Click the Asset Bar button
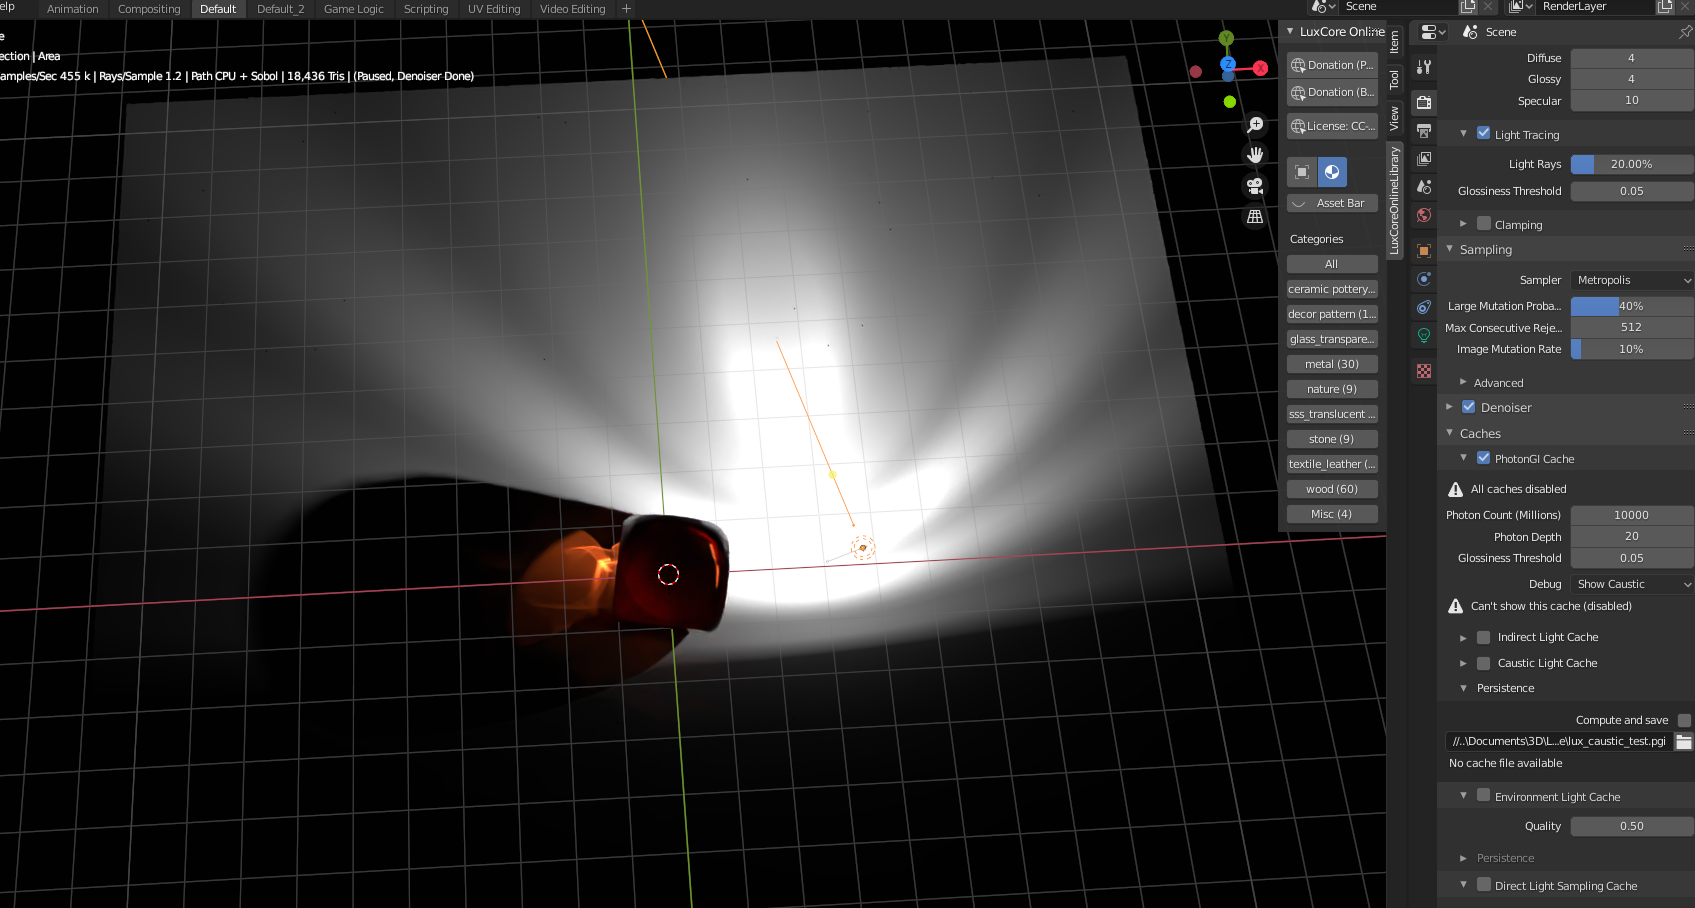 tap(1332, 203)
